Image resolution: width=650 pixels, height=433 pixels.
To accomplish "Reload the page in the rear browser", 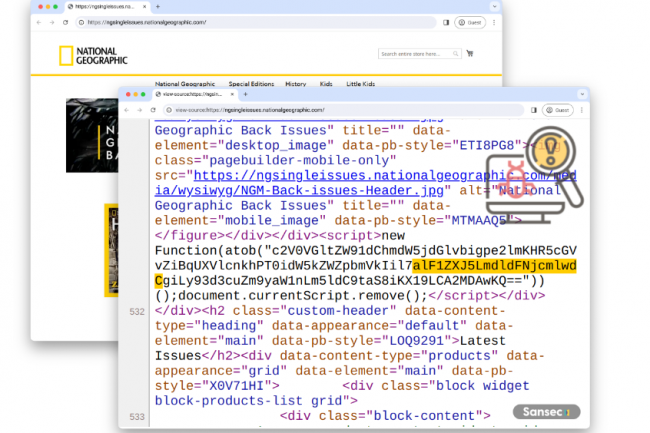I will pyautogui.click(x=66, y=21).
